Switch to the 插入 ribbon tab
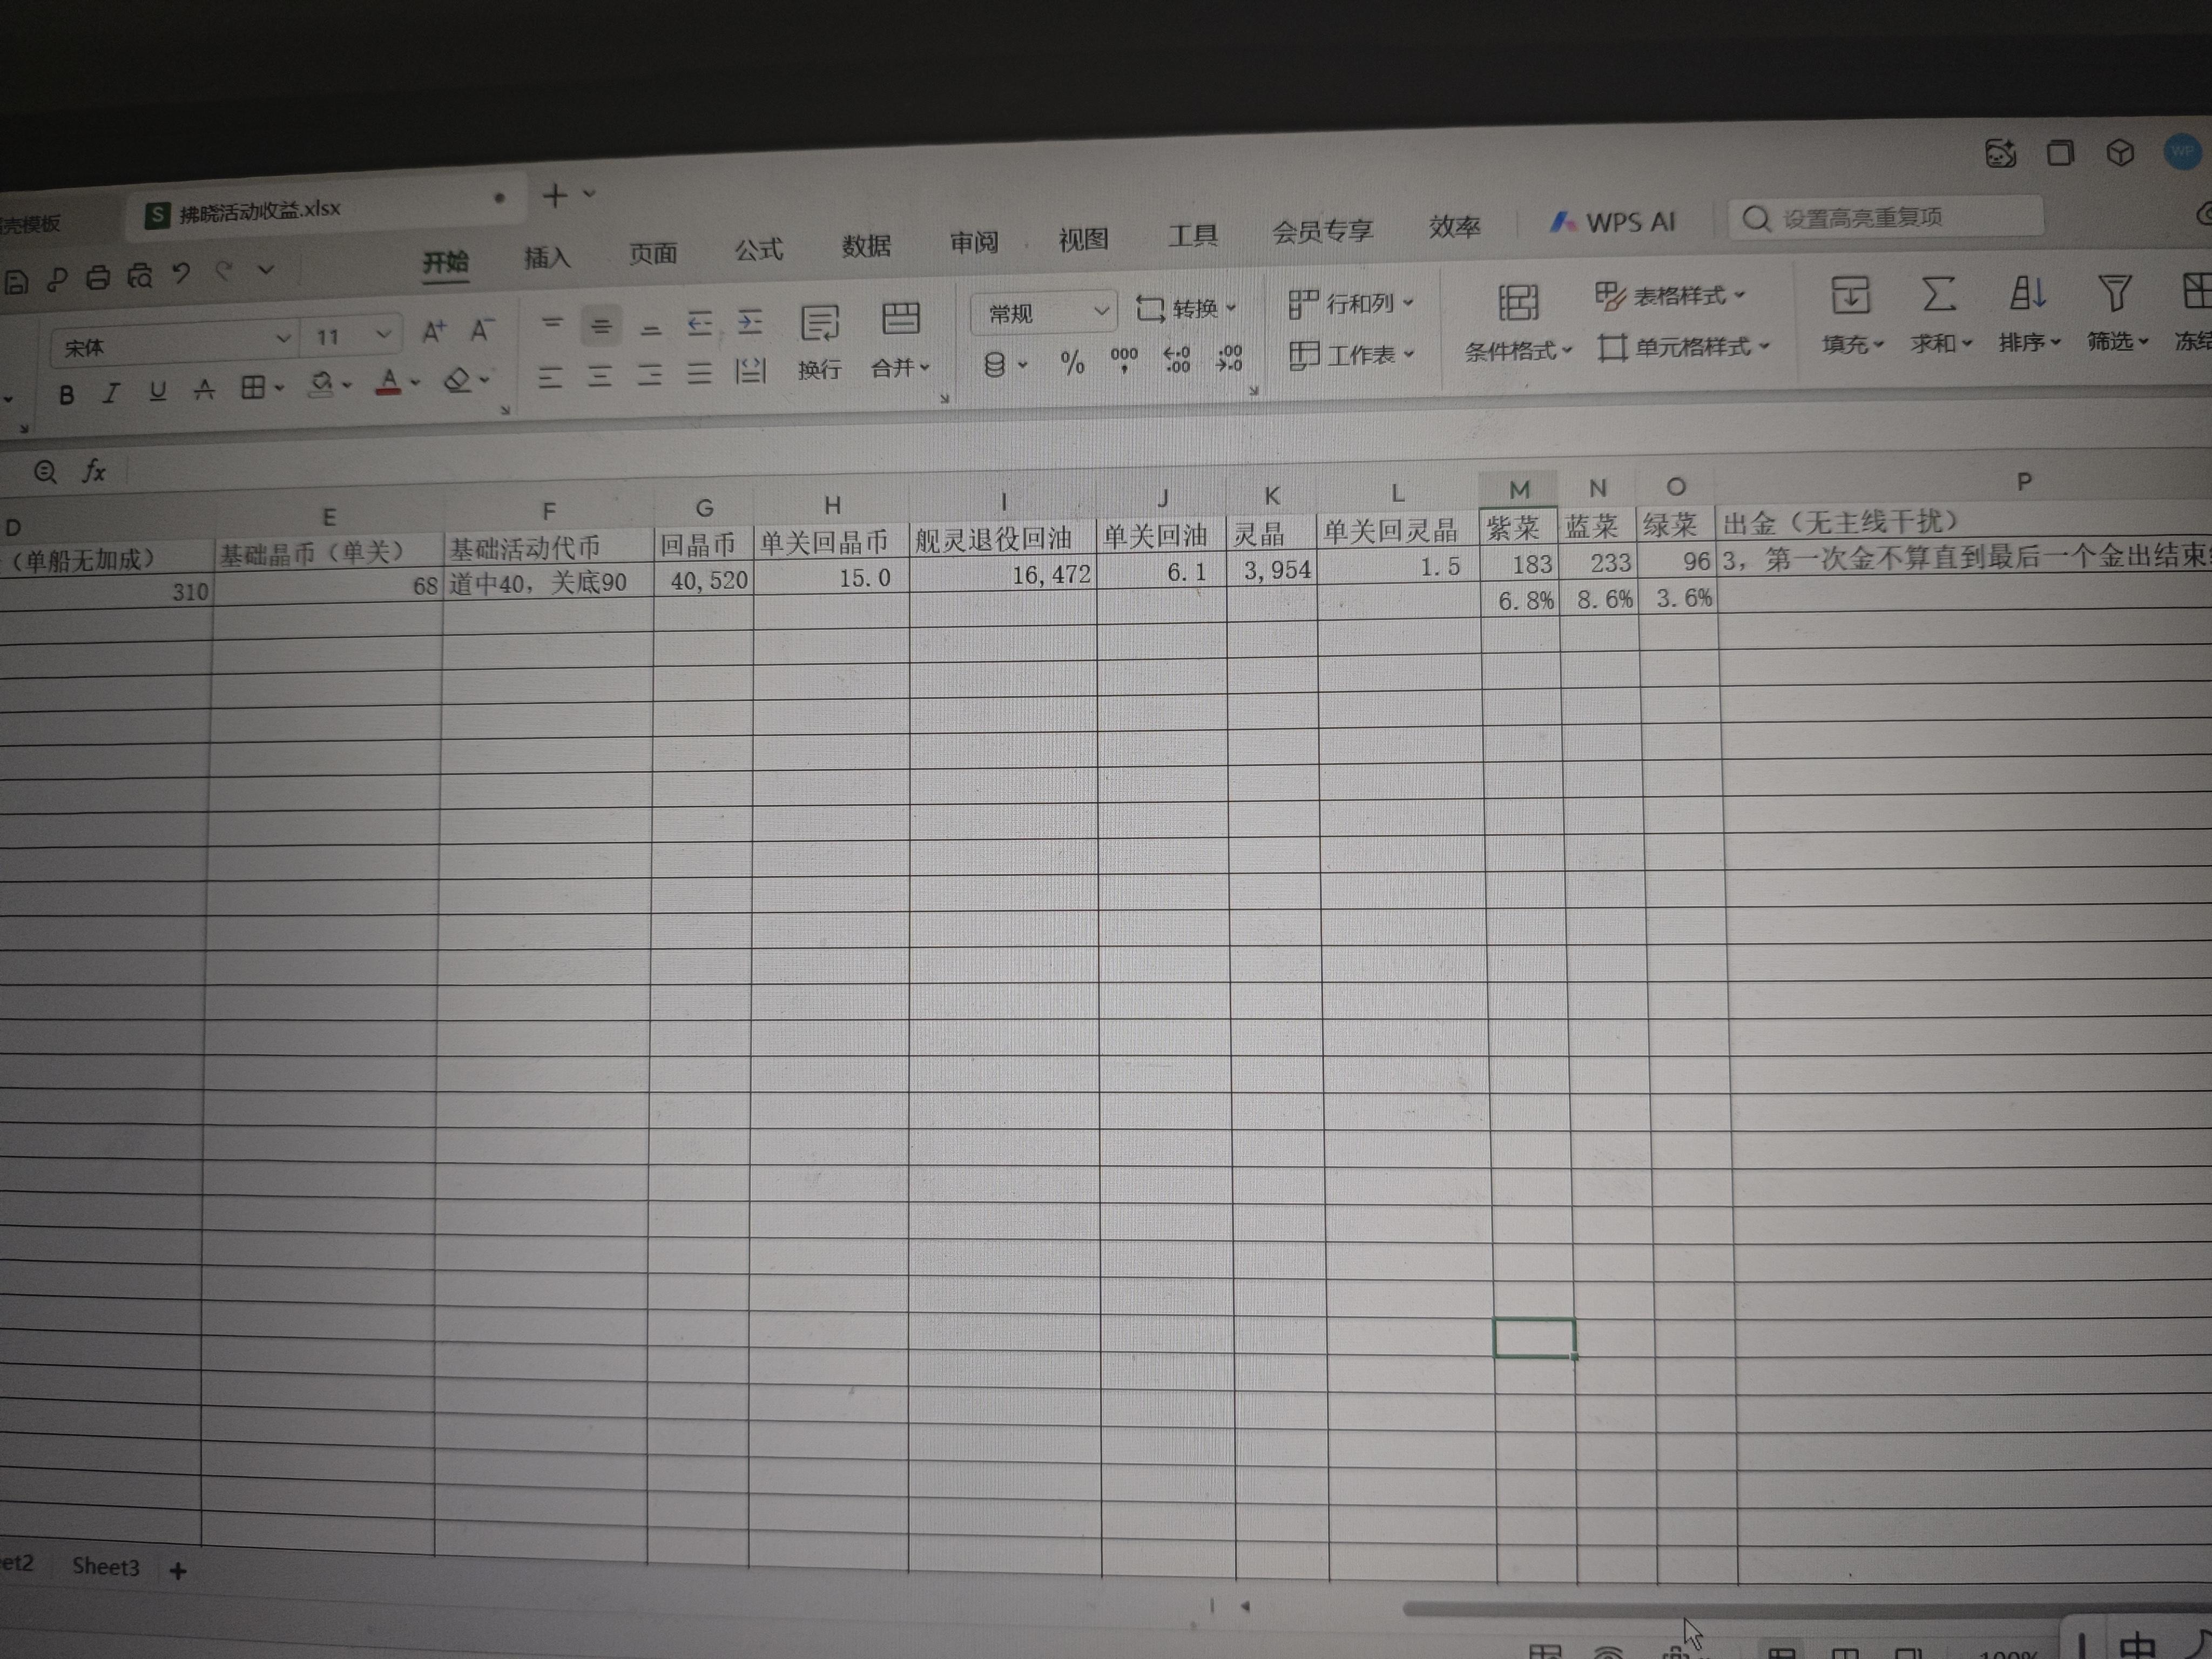This screenshot has width=2212, height=1659. [x=547, y=258]
